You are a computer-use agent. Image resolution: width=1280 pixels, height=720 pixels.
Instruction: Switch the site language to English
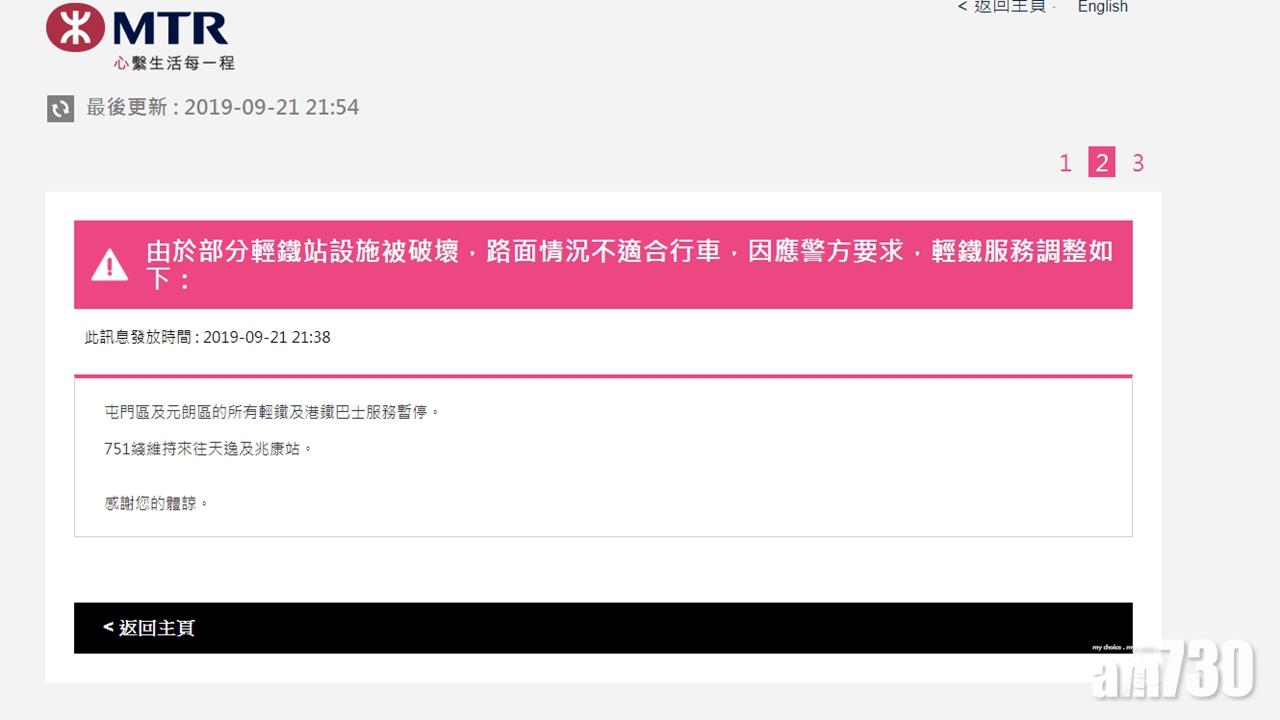pyautogui.click(x=1102, y=7)
